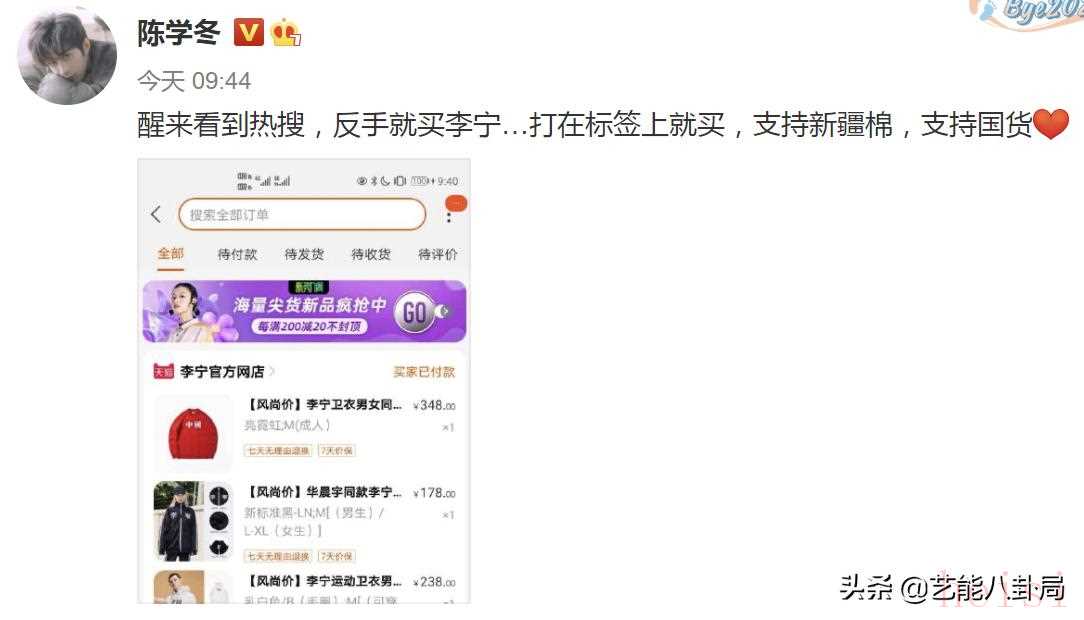Expand 李宁官方网店 store chevron
Image resolution: width=1084 pixels, height=620 pixels.
(x=272, y=372)
